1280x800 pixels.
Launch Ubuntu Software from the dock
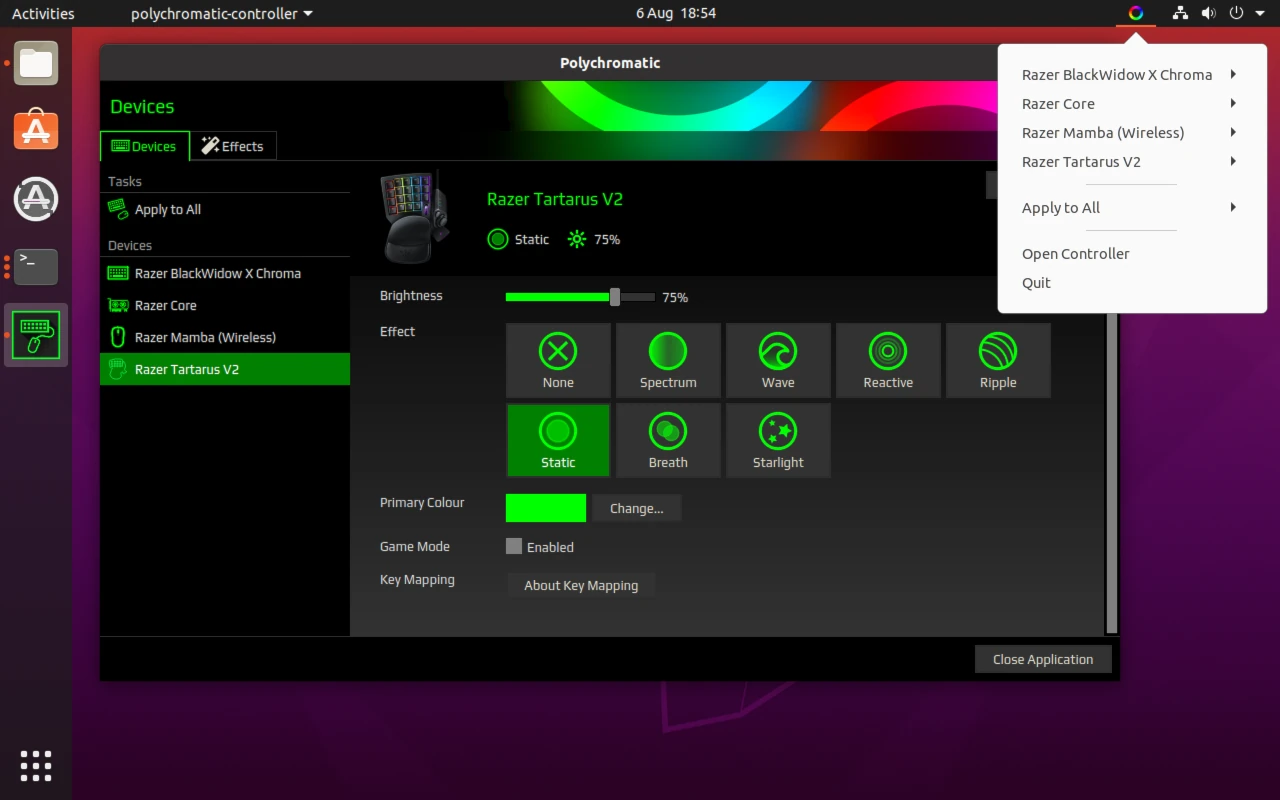coord(36,131)
